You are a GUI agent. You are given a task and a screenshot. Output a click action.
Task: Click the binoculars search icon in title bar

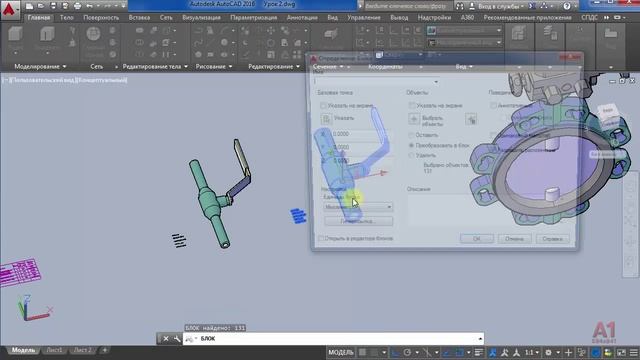coord(460,6)
